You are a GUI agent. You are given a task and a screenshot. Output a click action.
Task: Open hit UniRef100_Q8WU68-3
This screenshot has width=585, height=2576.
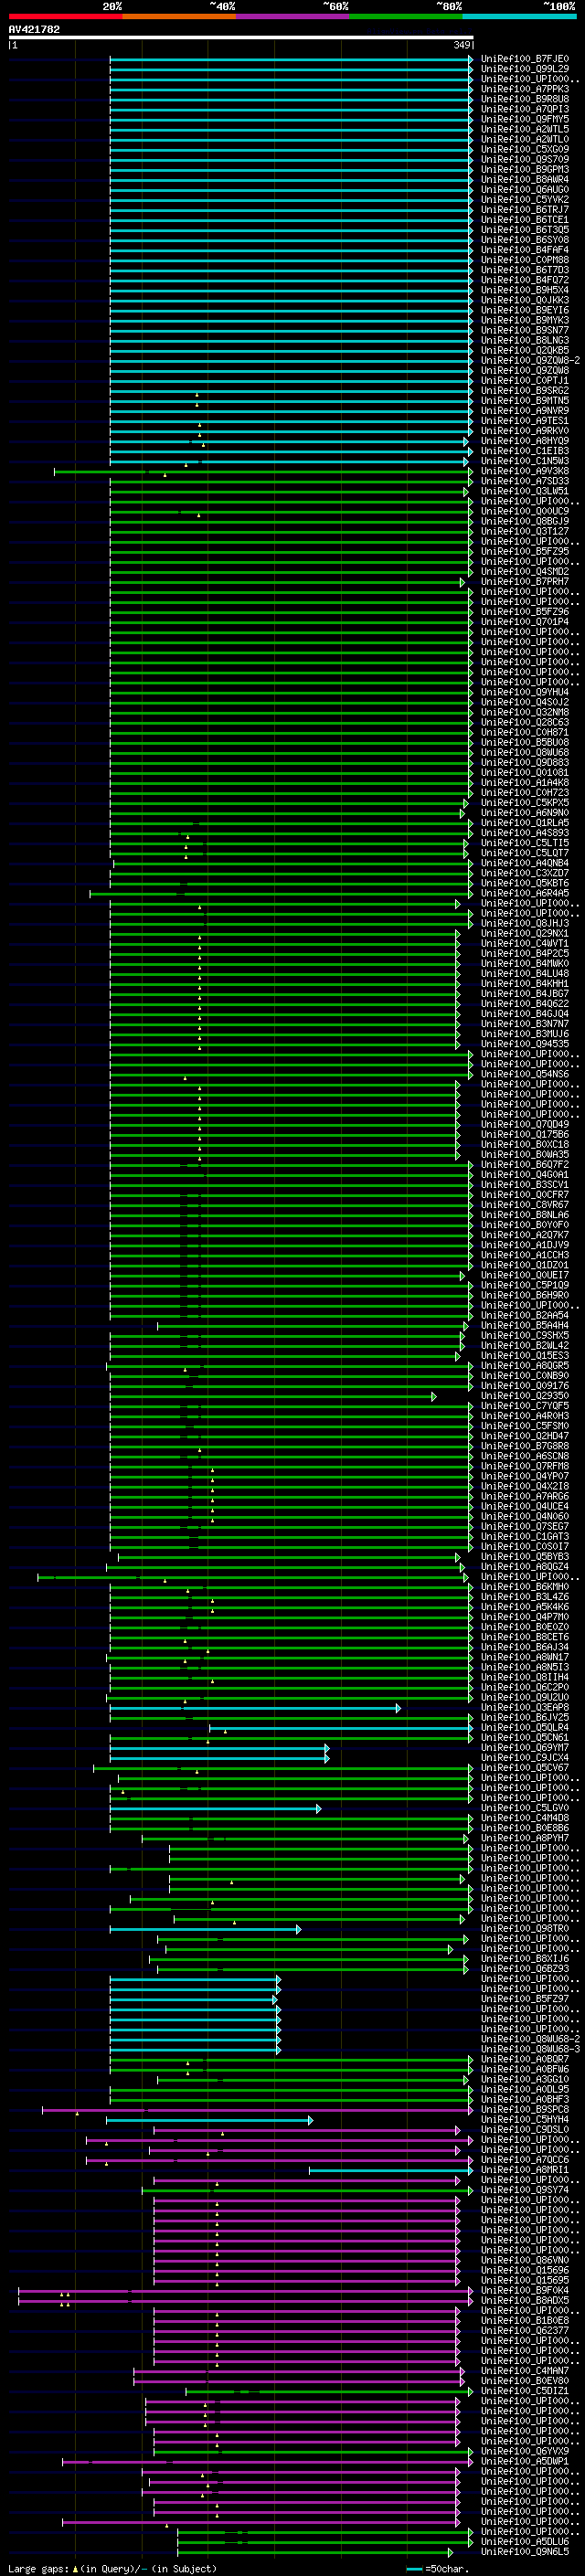click(x=530, y=2049)
